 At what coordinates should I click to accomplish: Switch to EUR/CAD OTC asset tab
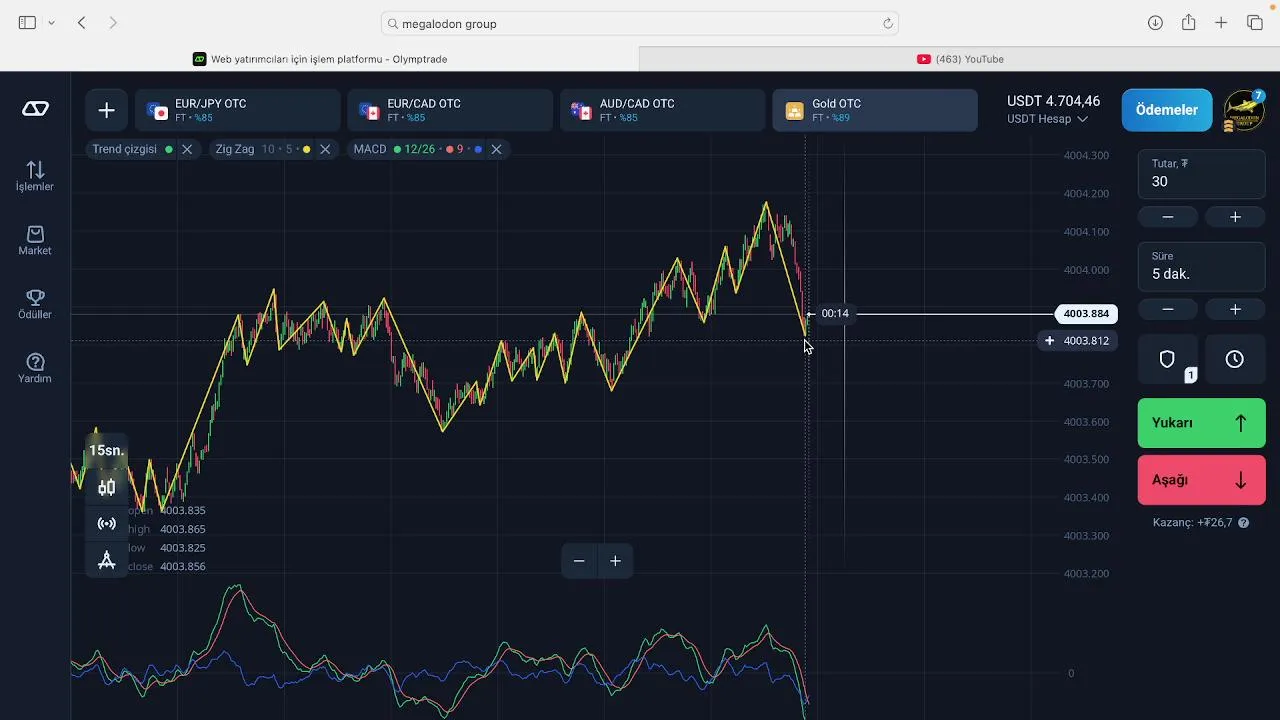450,110
